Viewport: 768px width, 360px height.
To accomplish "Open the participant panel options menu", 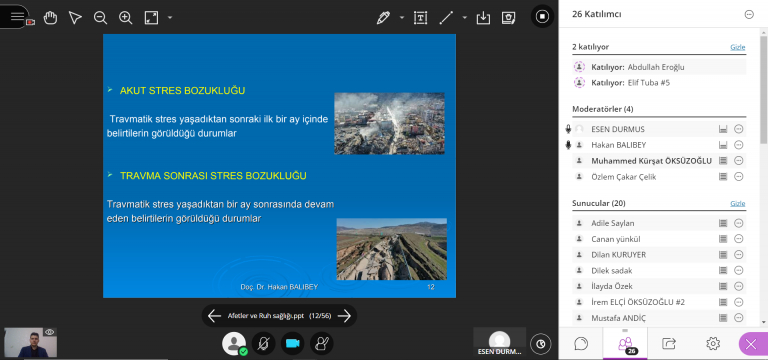I will pyautogui.click(x=749, y=15).
